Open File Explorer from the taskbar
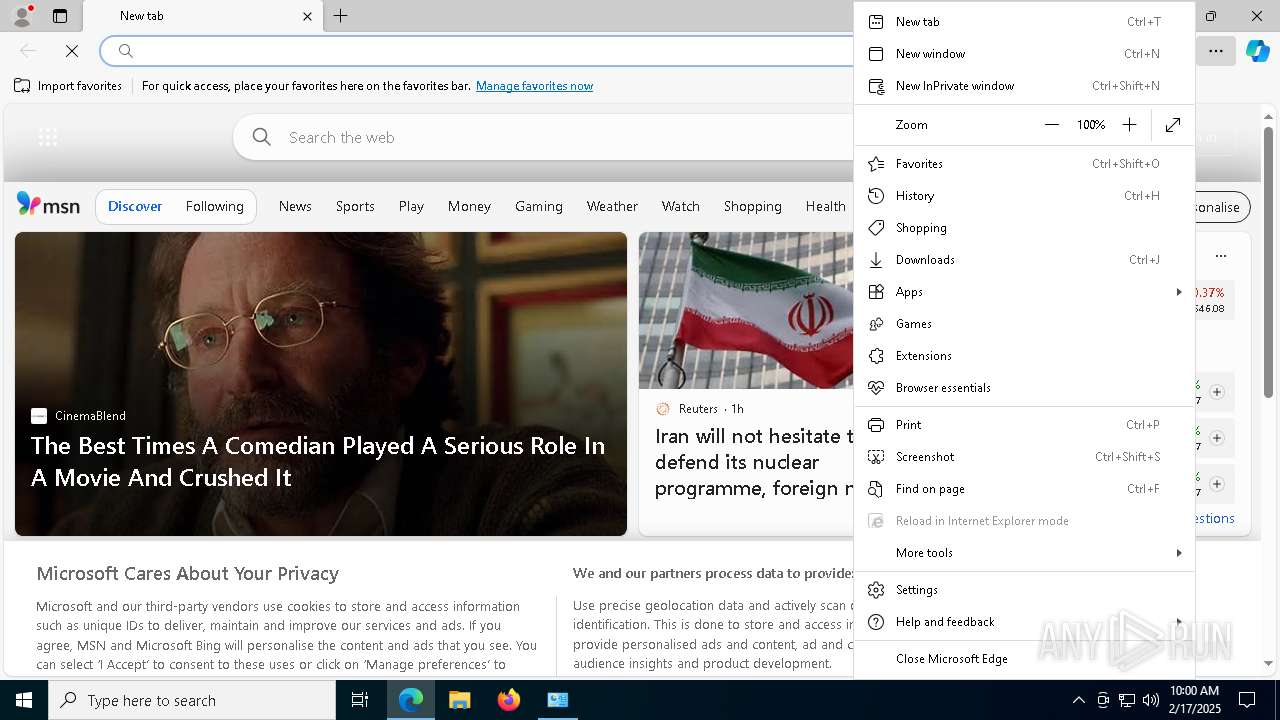Image resolution: width=1280 pixels, height=720 pixels. click(x=459, y=700)
